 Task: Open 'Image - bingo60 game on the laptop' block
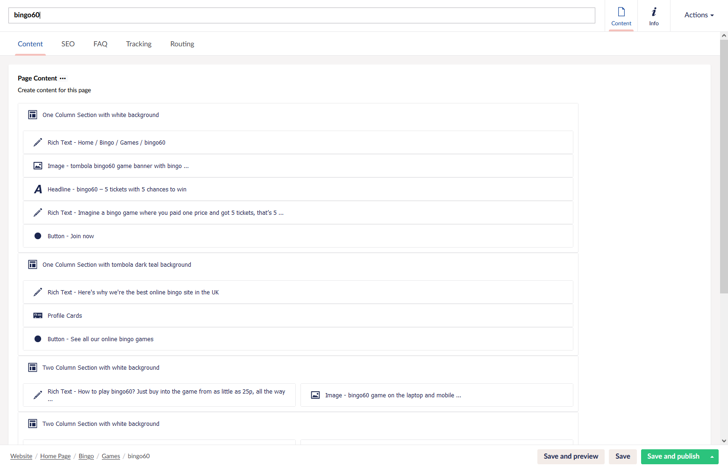tap(437, 395)
